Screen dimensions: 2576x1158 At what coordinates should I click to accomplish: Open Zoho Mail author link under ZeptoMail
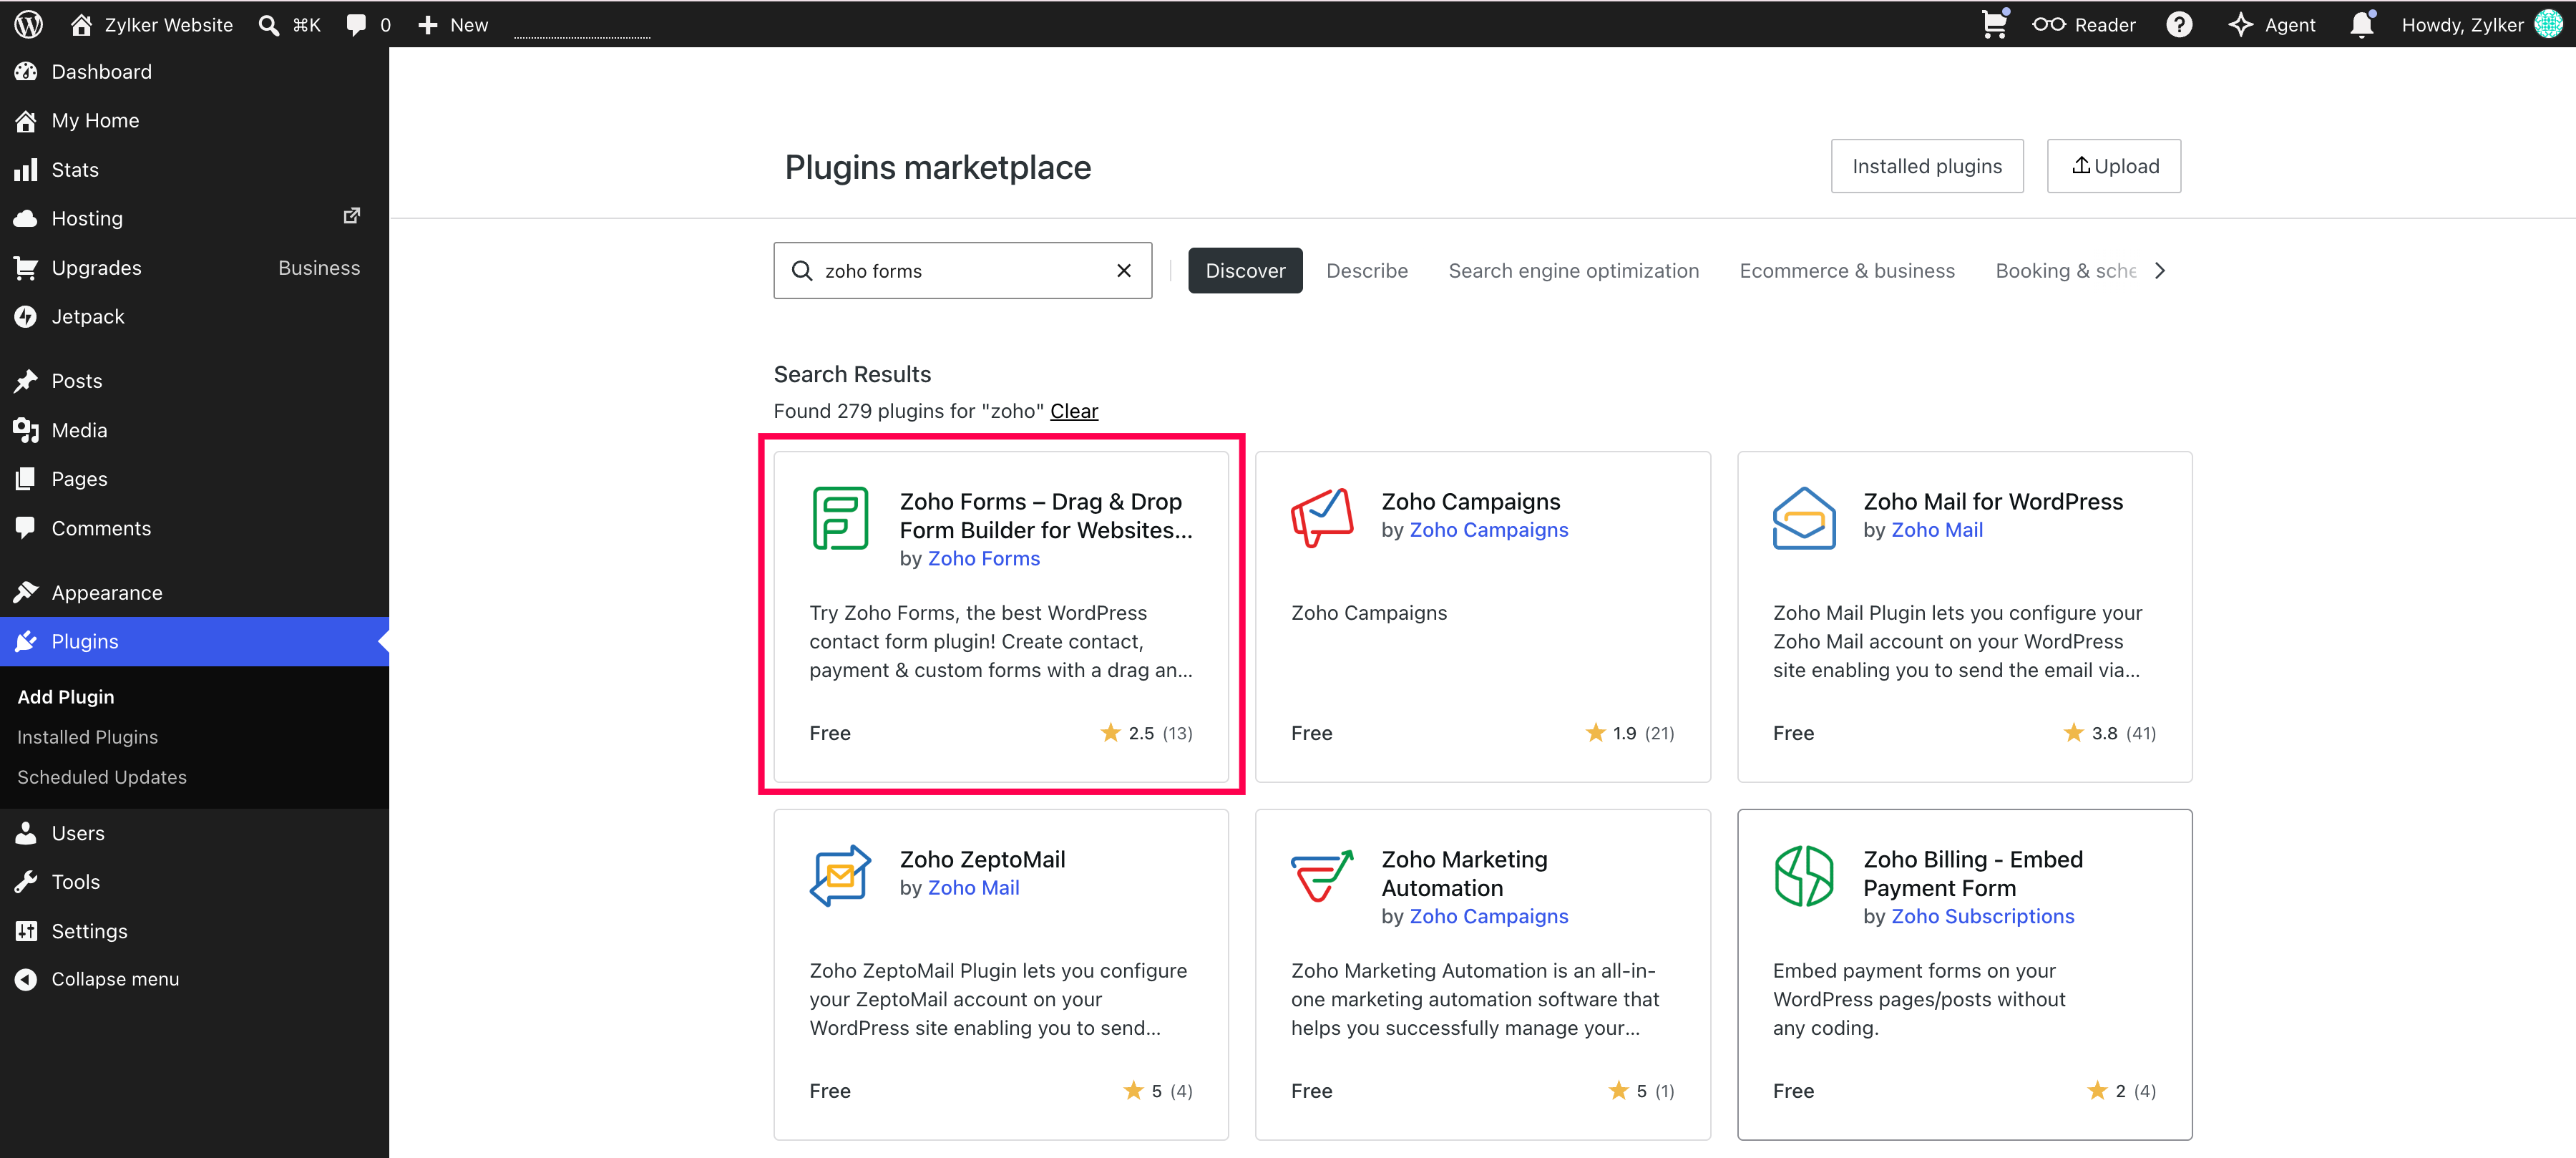[973, 887]
